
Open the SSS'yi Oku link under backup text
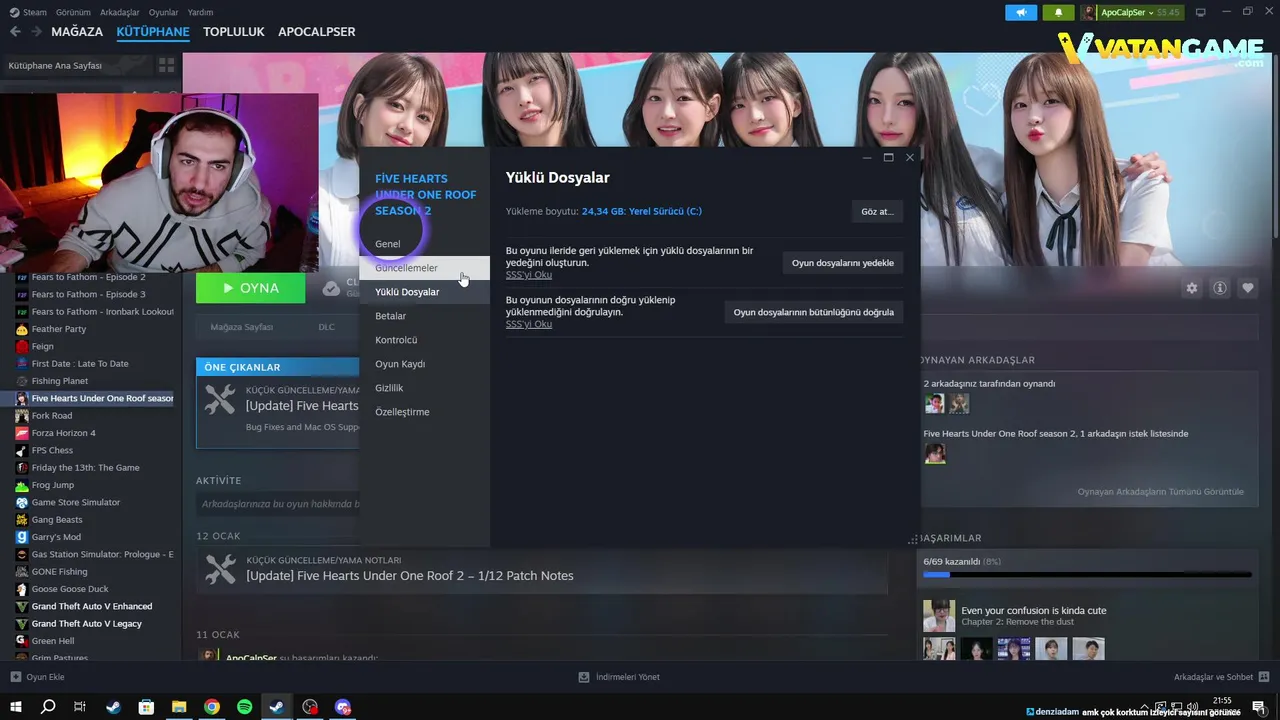[528, 275]
